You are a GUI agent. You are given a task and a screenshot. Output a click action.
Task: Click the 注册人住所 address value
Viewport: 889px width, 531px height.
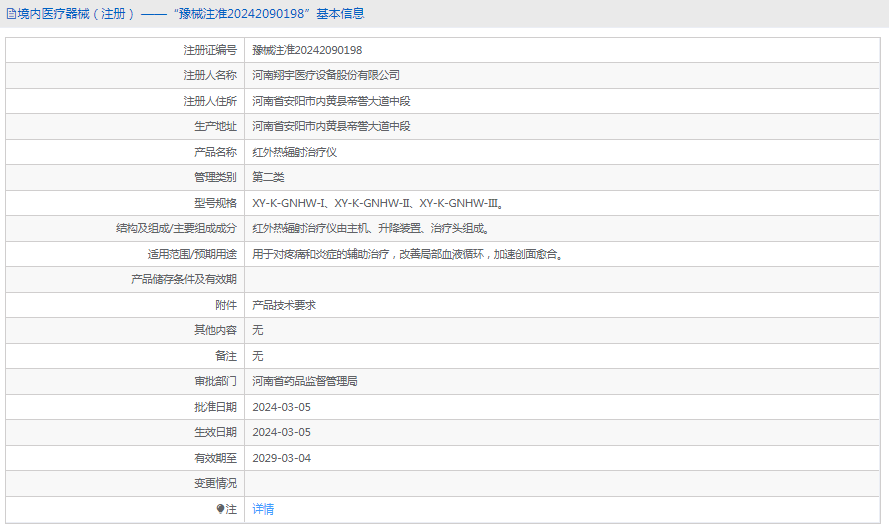pos(331,101)
